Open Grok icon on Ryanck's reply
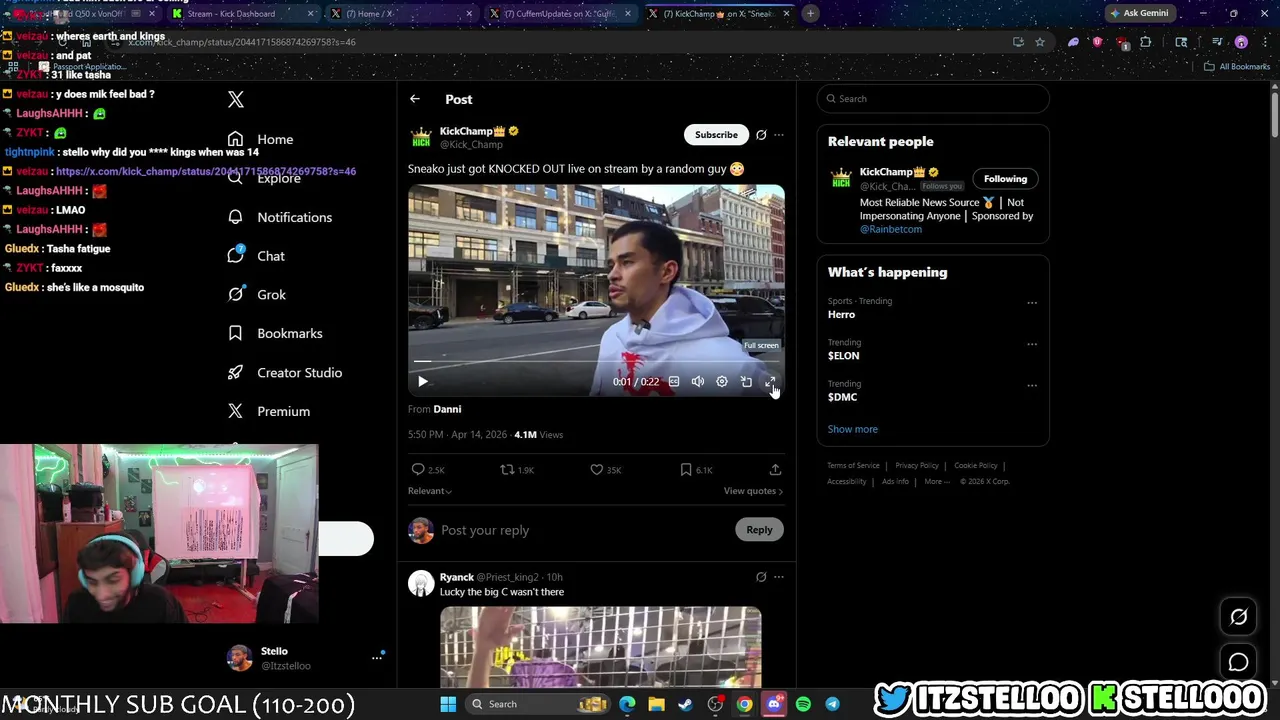 (x=761, y=577)
